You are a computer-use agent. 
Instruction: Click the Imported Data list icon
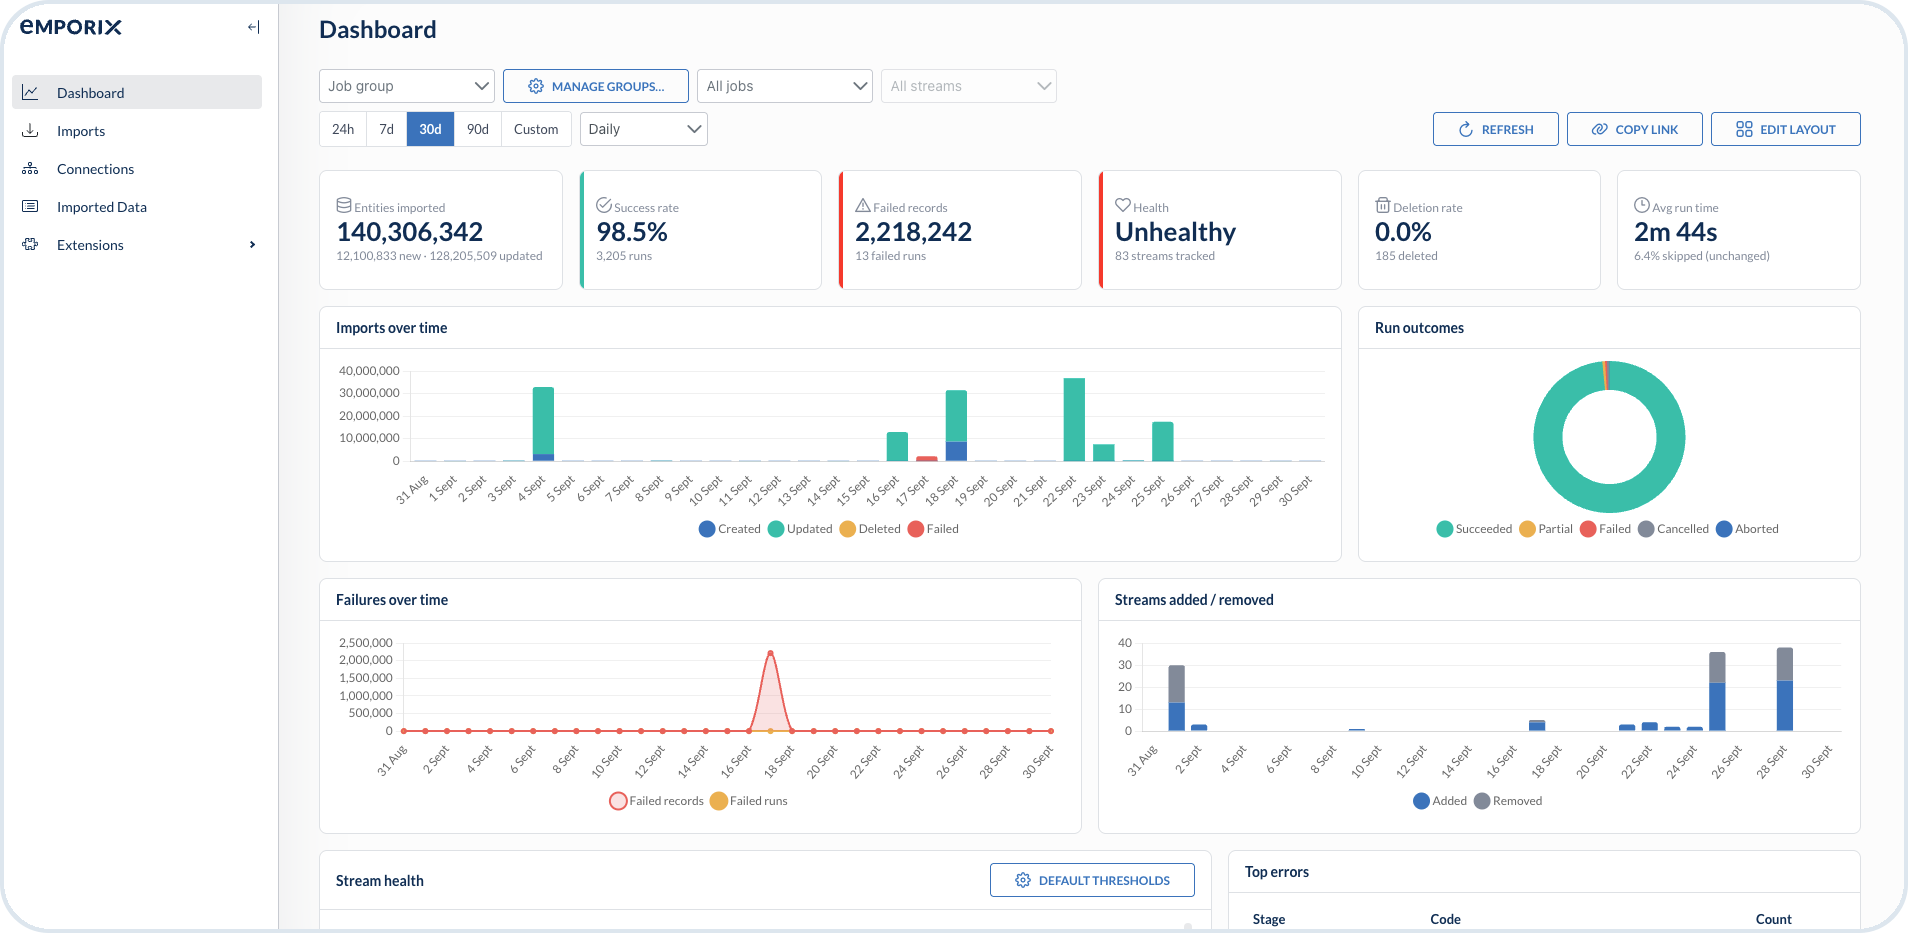pos(30,206)
